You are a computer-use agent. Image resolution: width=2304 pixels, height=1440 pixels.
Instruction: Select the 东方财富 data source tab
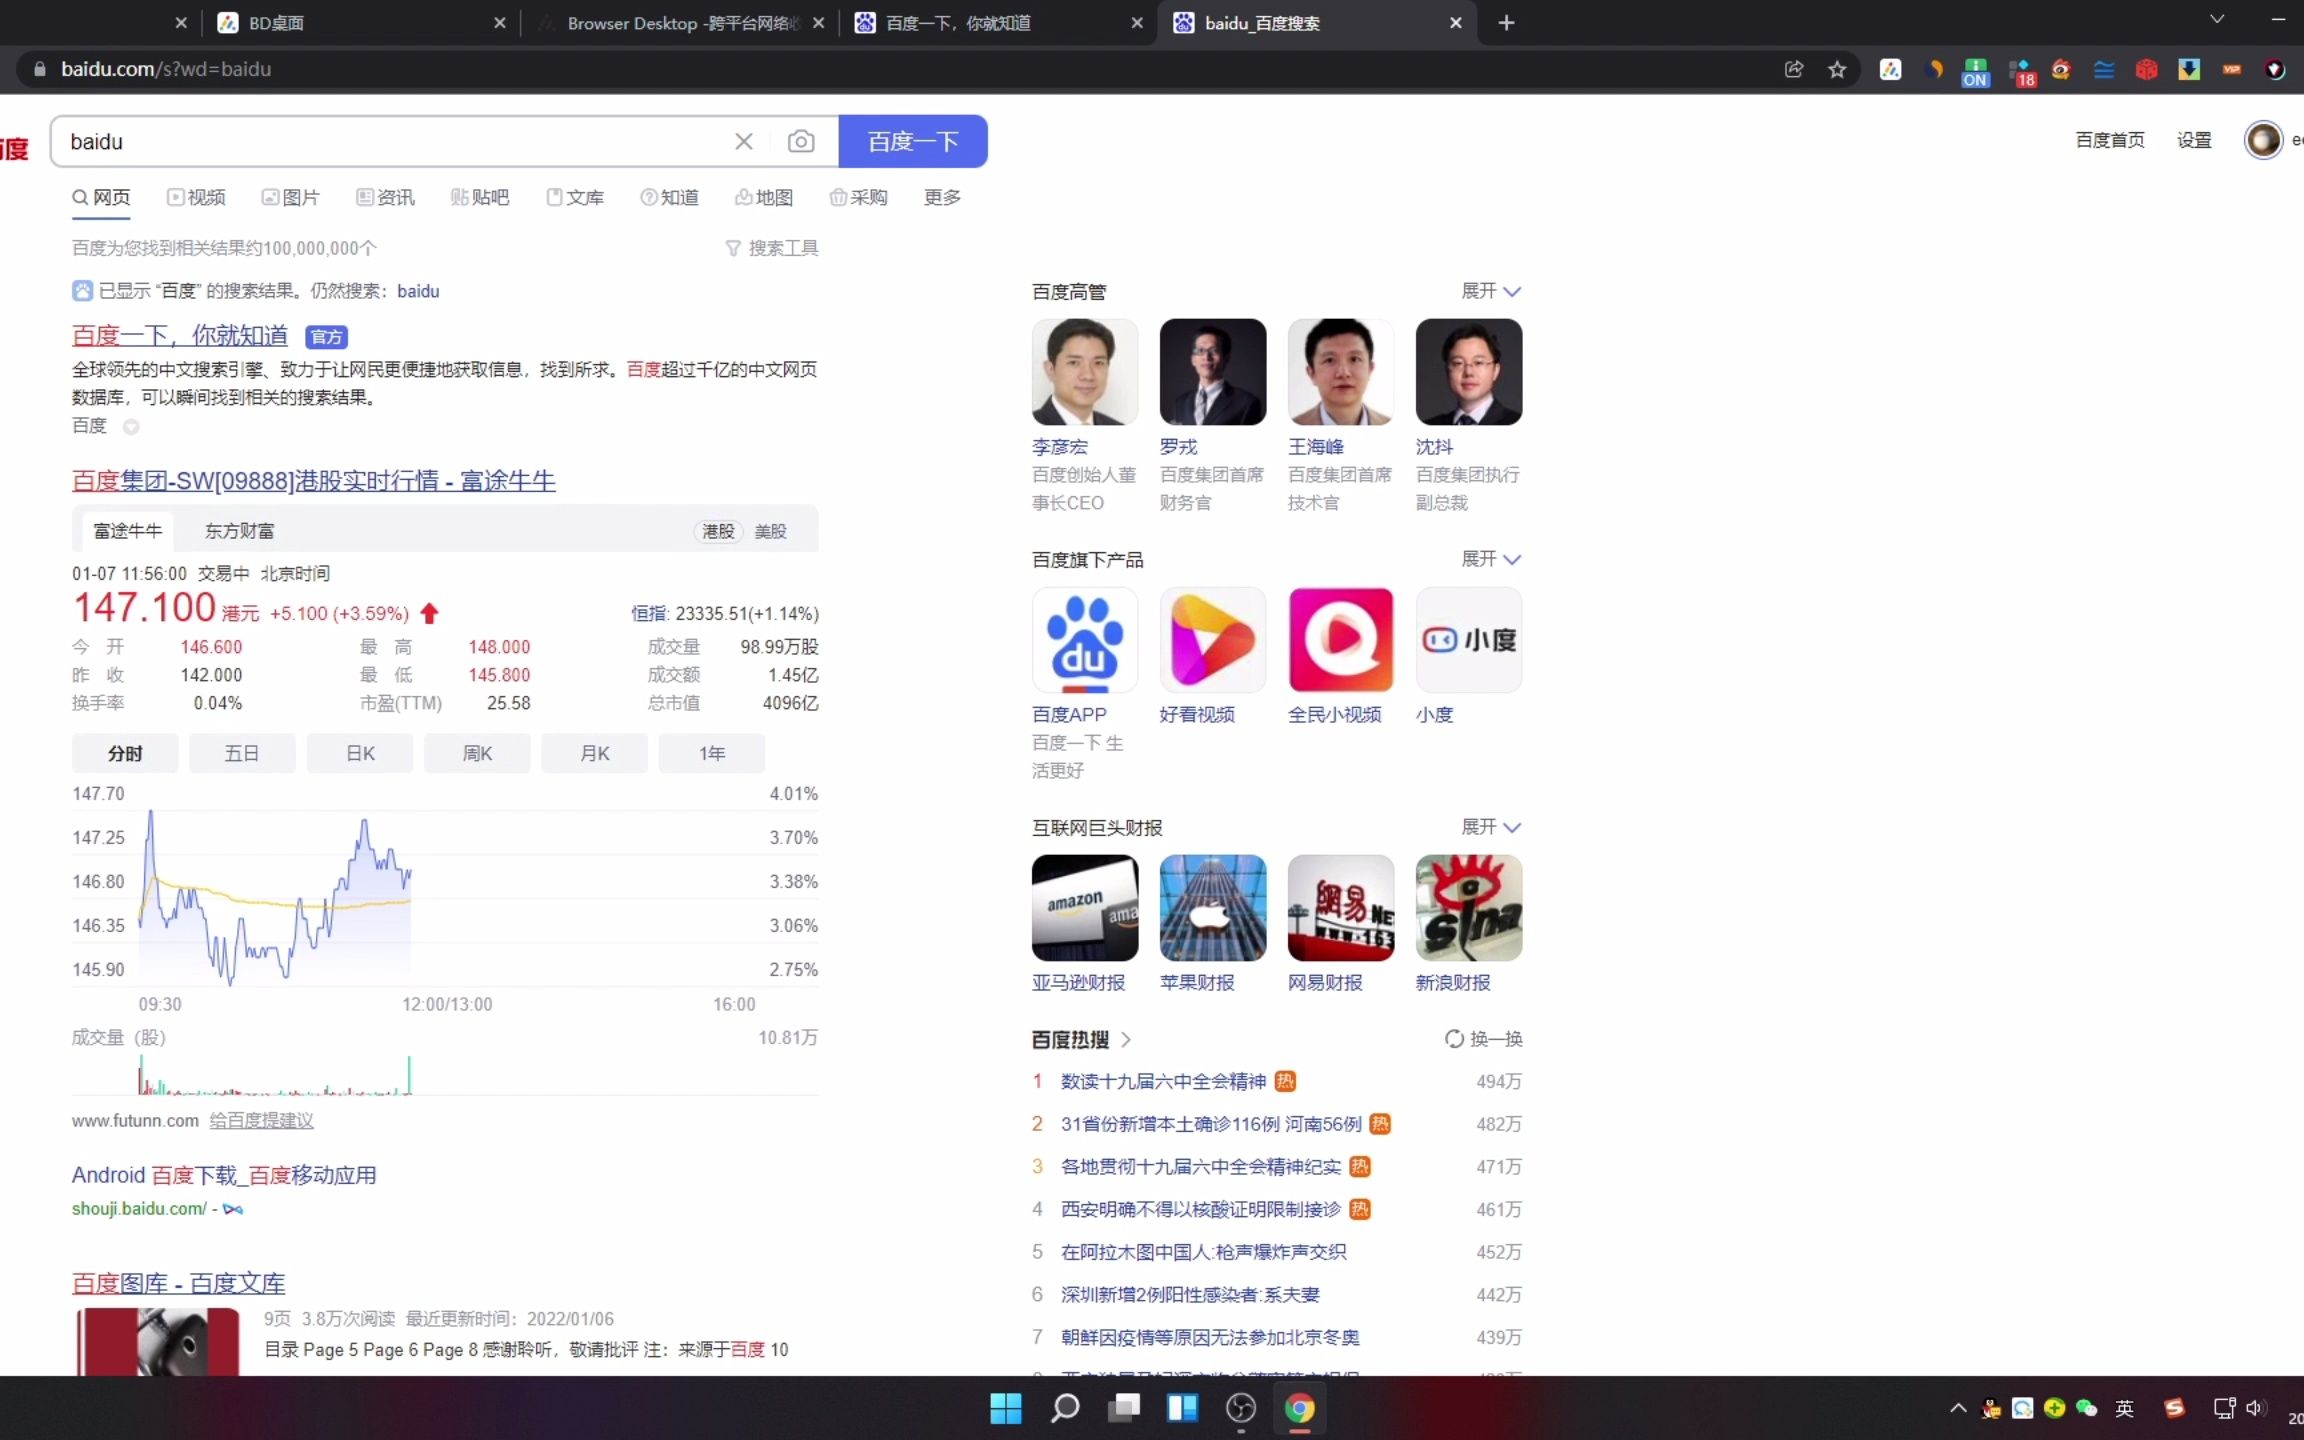(x=239, y=531)
